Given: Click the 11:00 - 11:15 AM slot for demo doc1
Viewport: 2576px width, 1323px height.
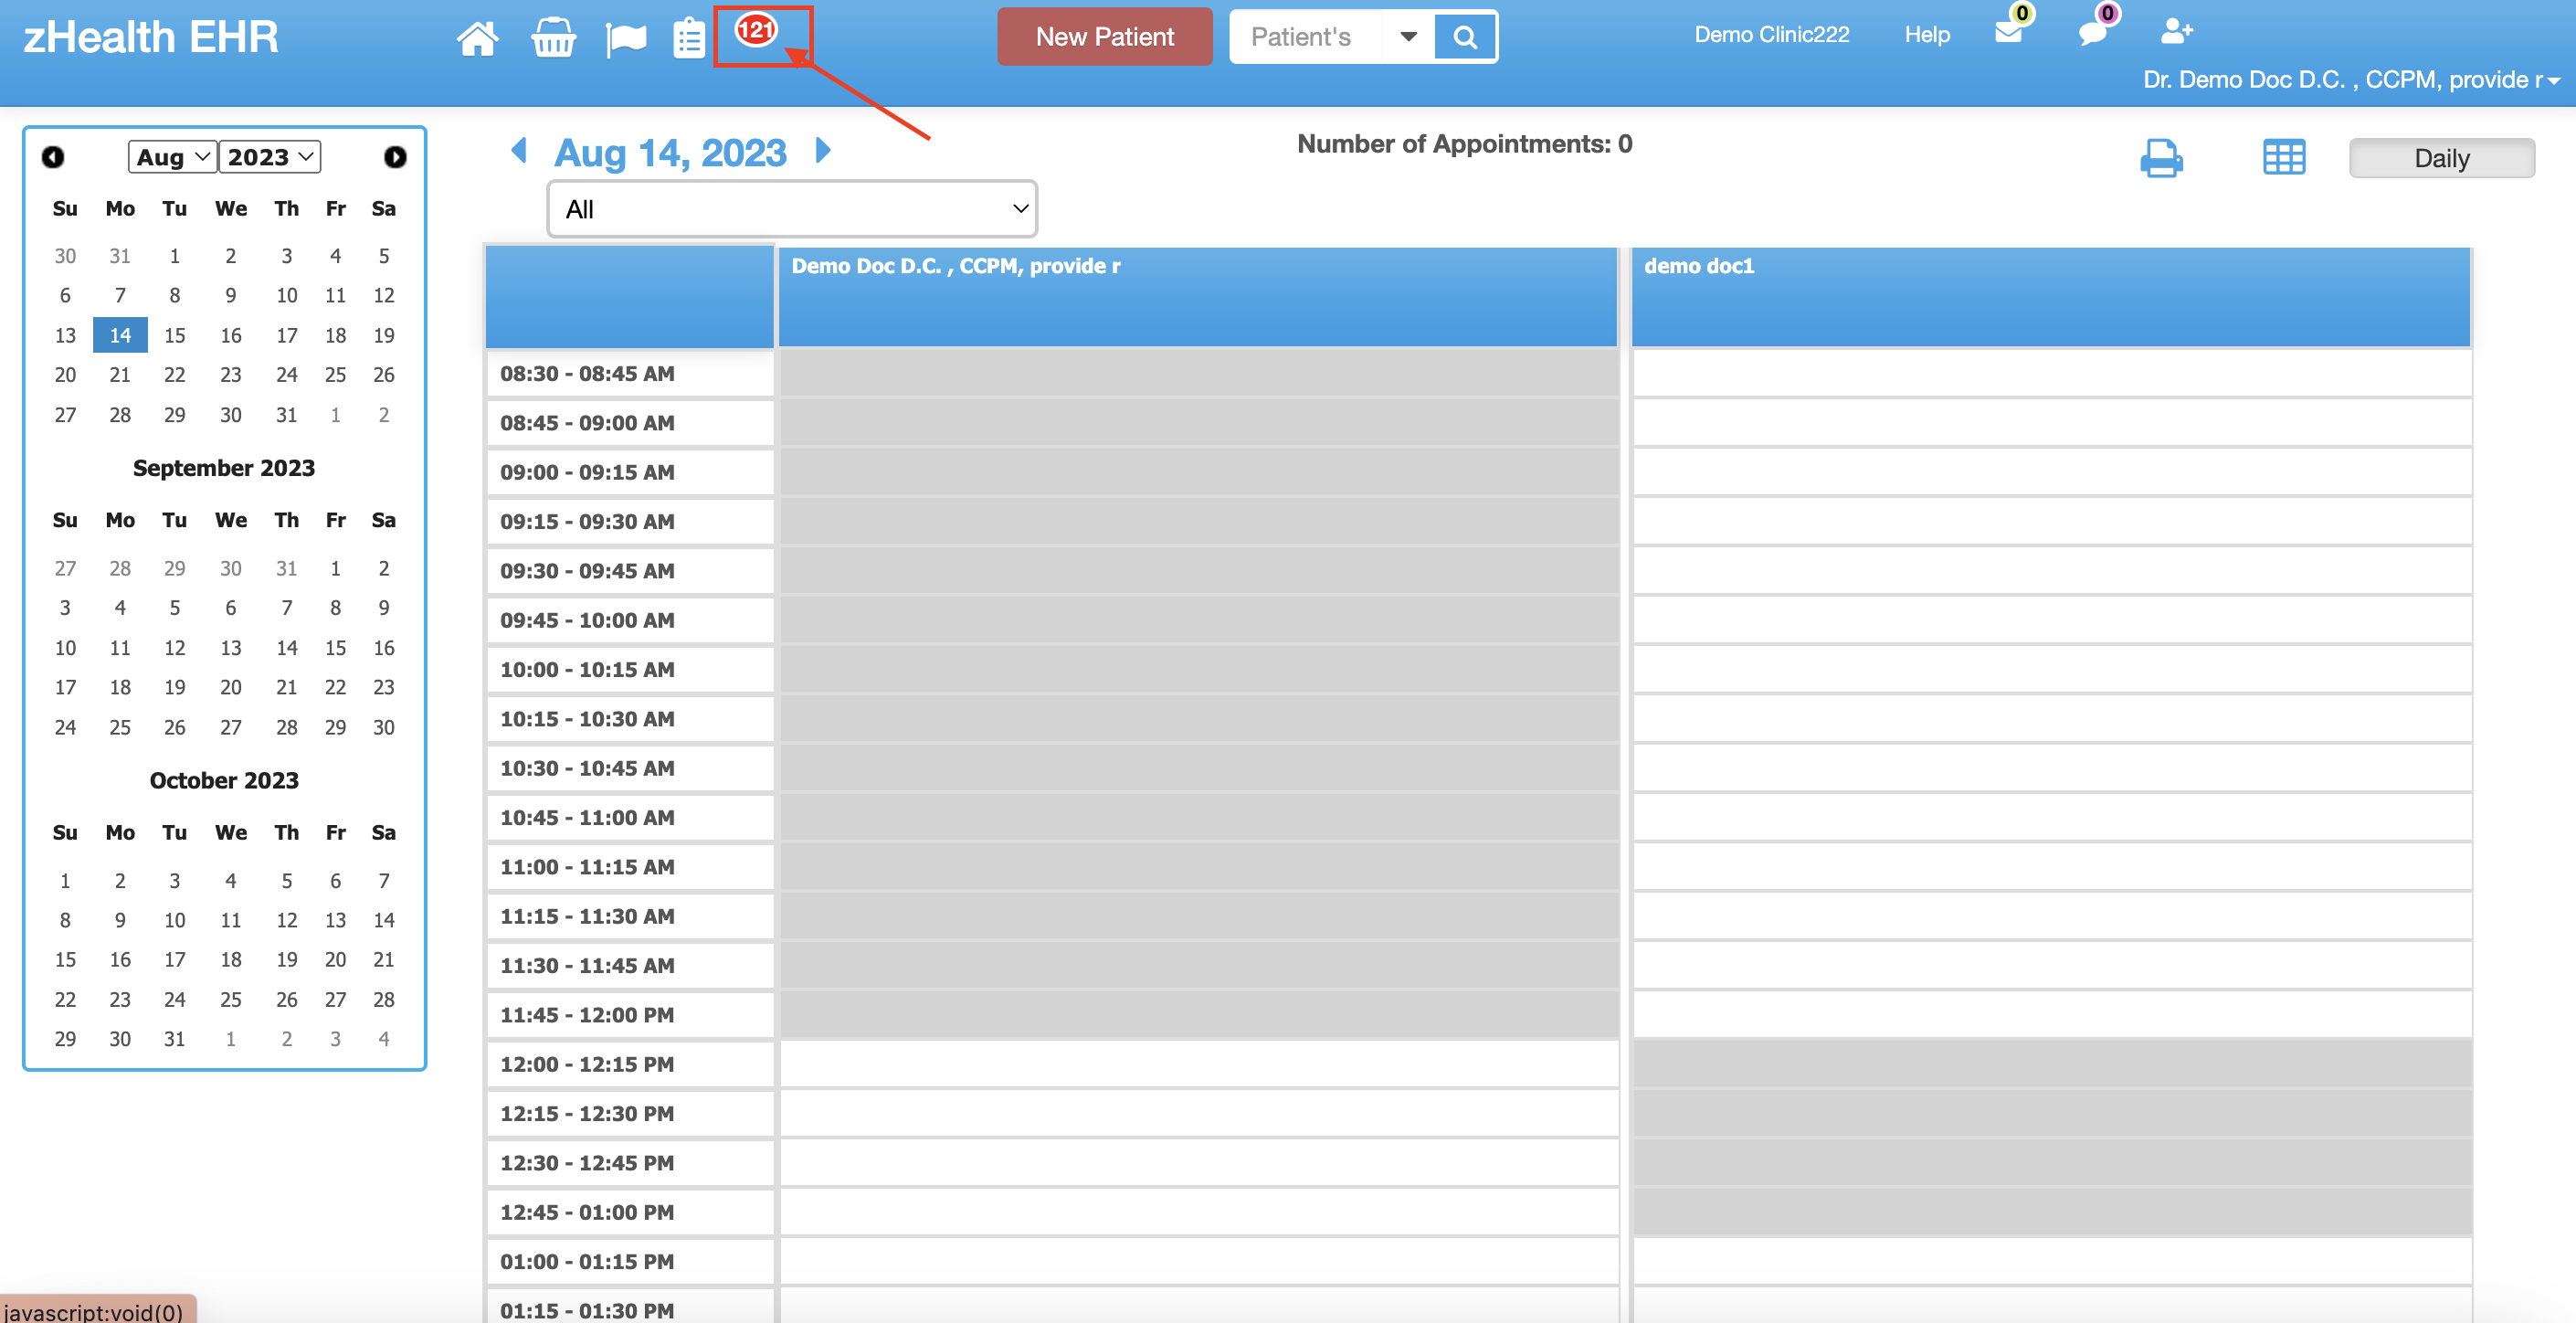Looking at the screenshot, I should point(2051,866).
